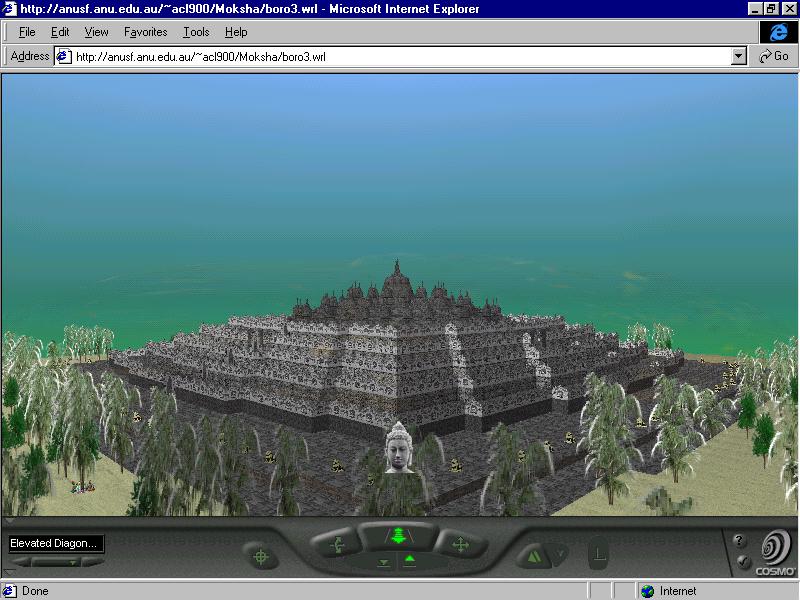Toggle Gravity mode below Go control
The width and height of the screenshot is (800, 600).
pos(409,561)
